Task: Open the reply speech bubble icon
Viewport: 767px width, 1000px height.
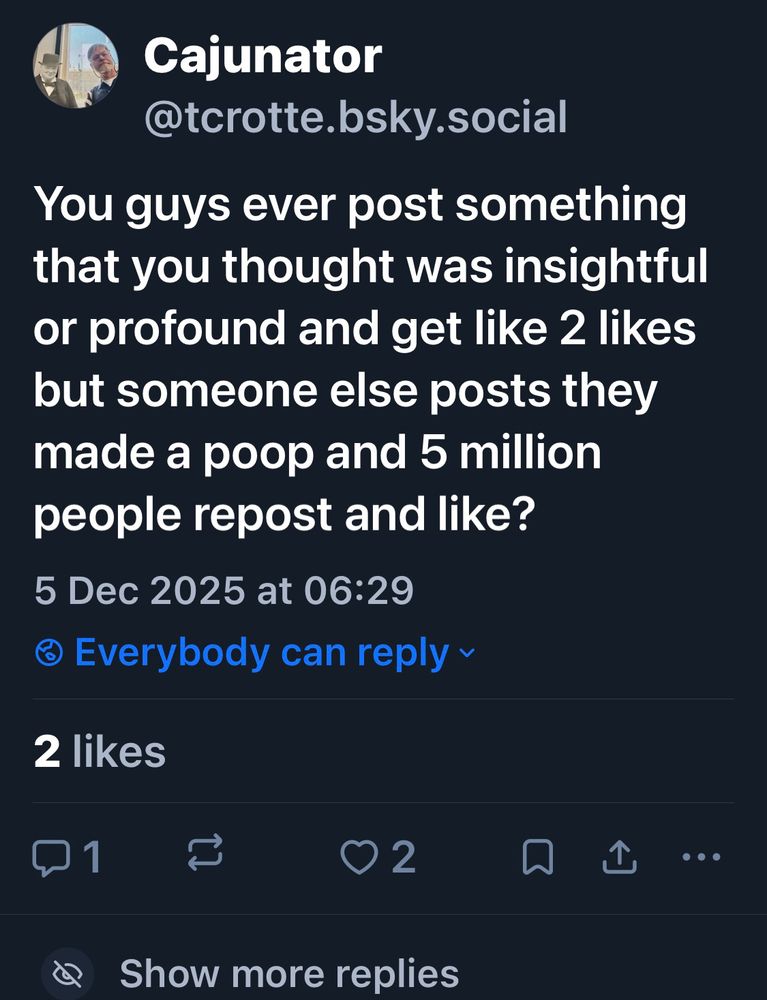Action: click(x=50, y=857)
